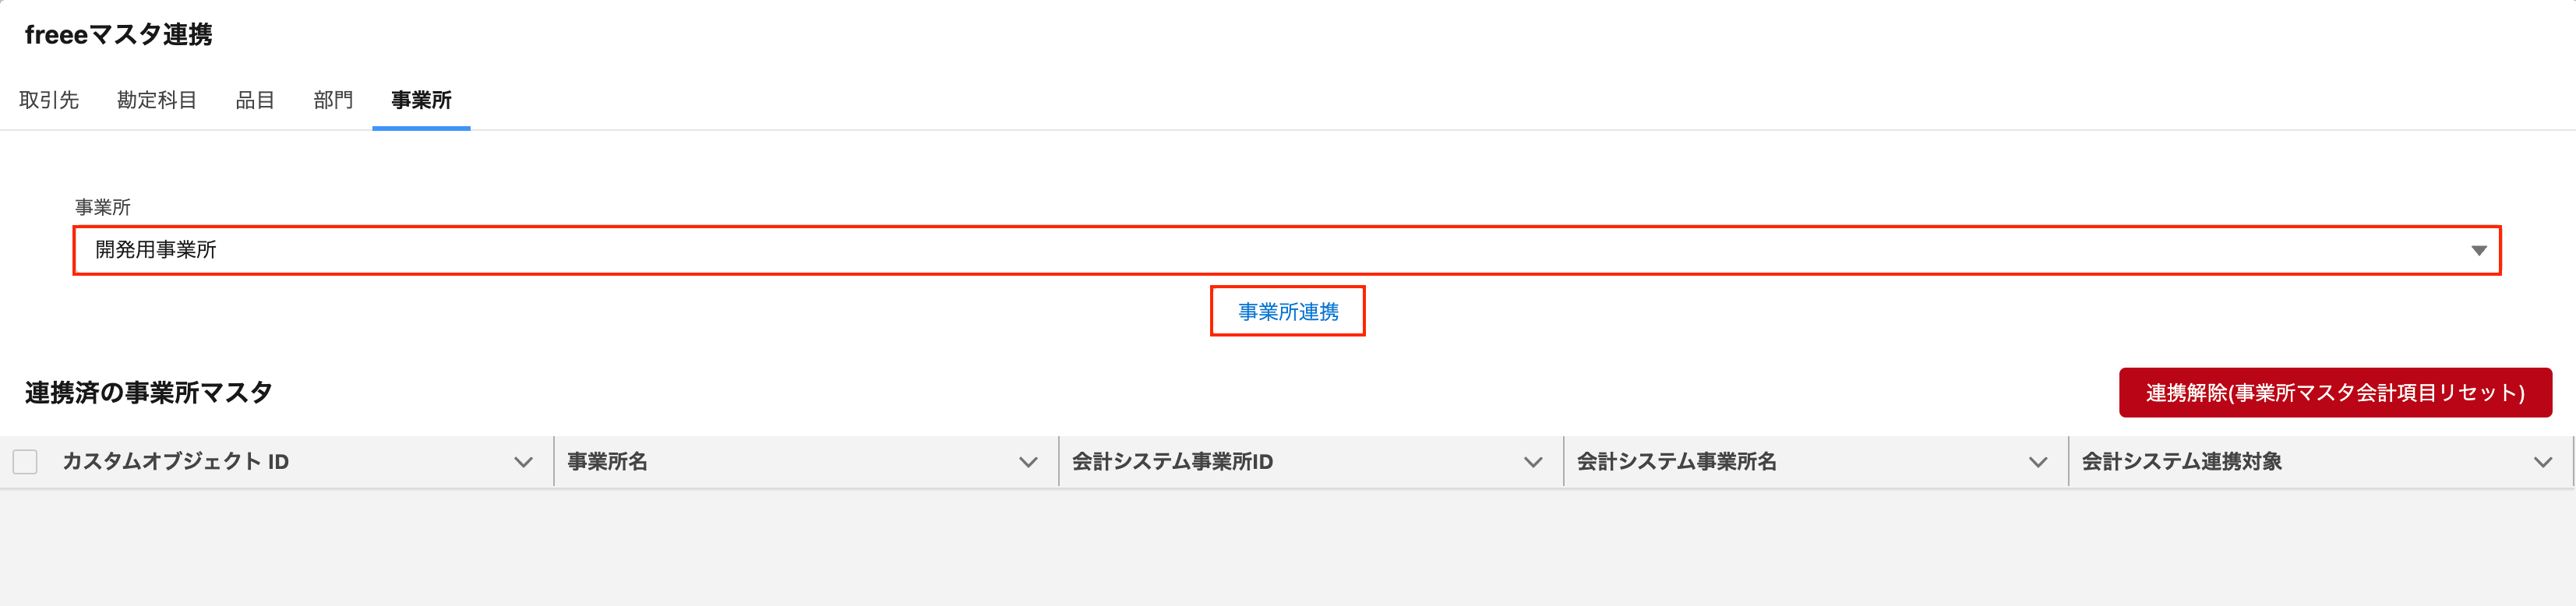The image size is (2576, 606).
Task: Open 会計システム事業所名 column chevron
Action: [x=2038, y=462]
